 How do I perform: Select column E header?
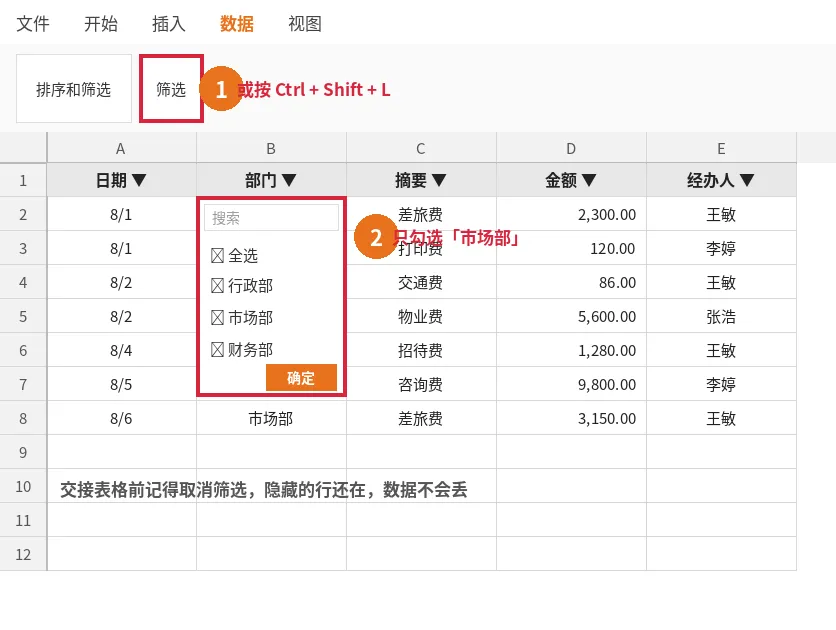(x=721, y=148)
